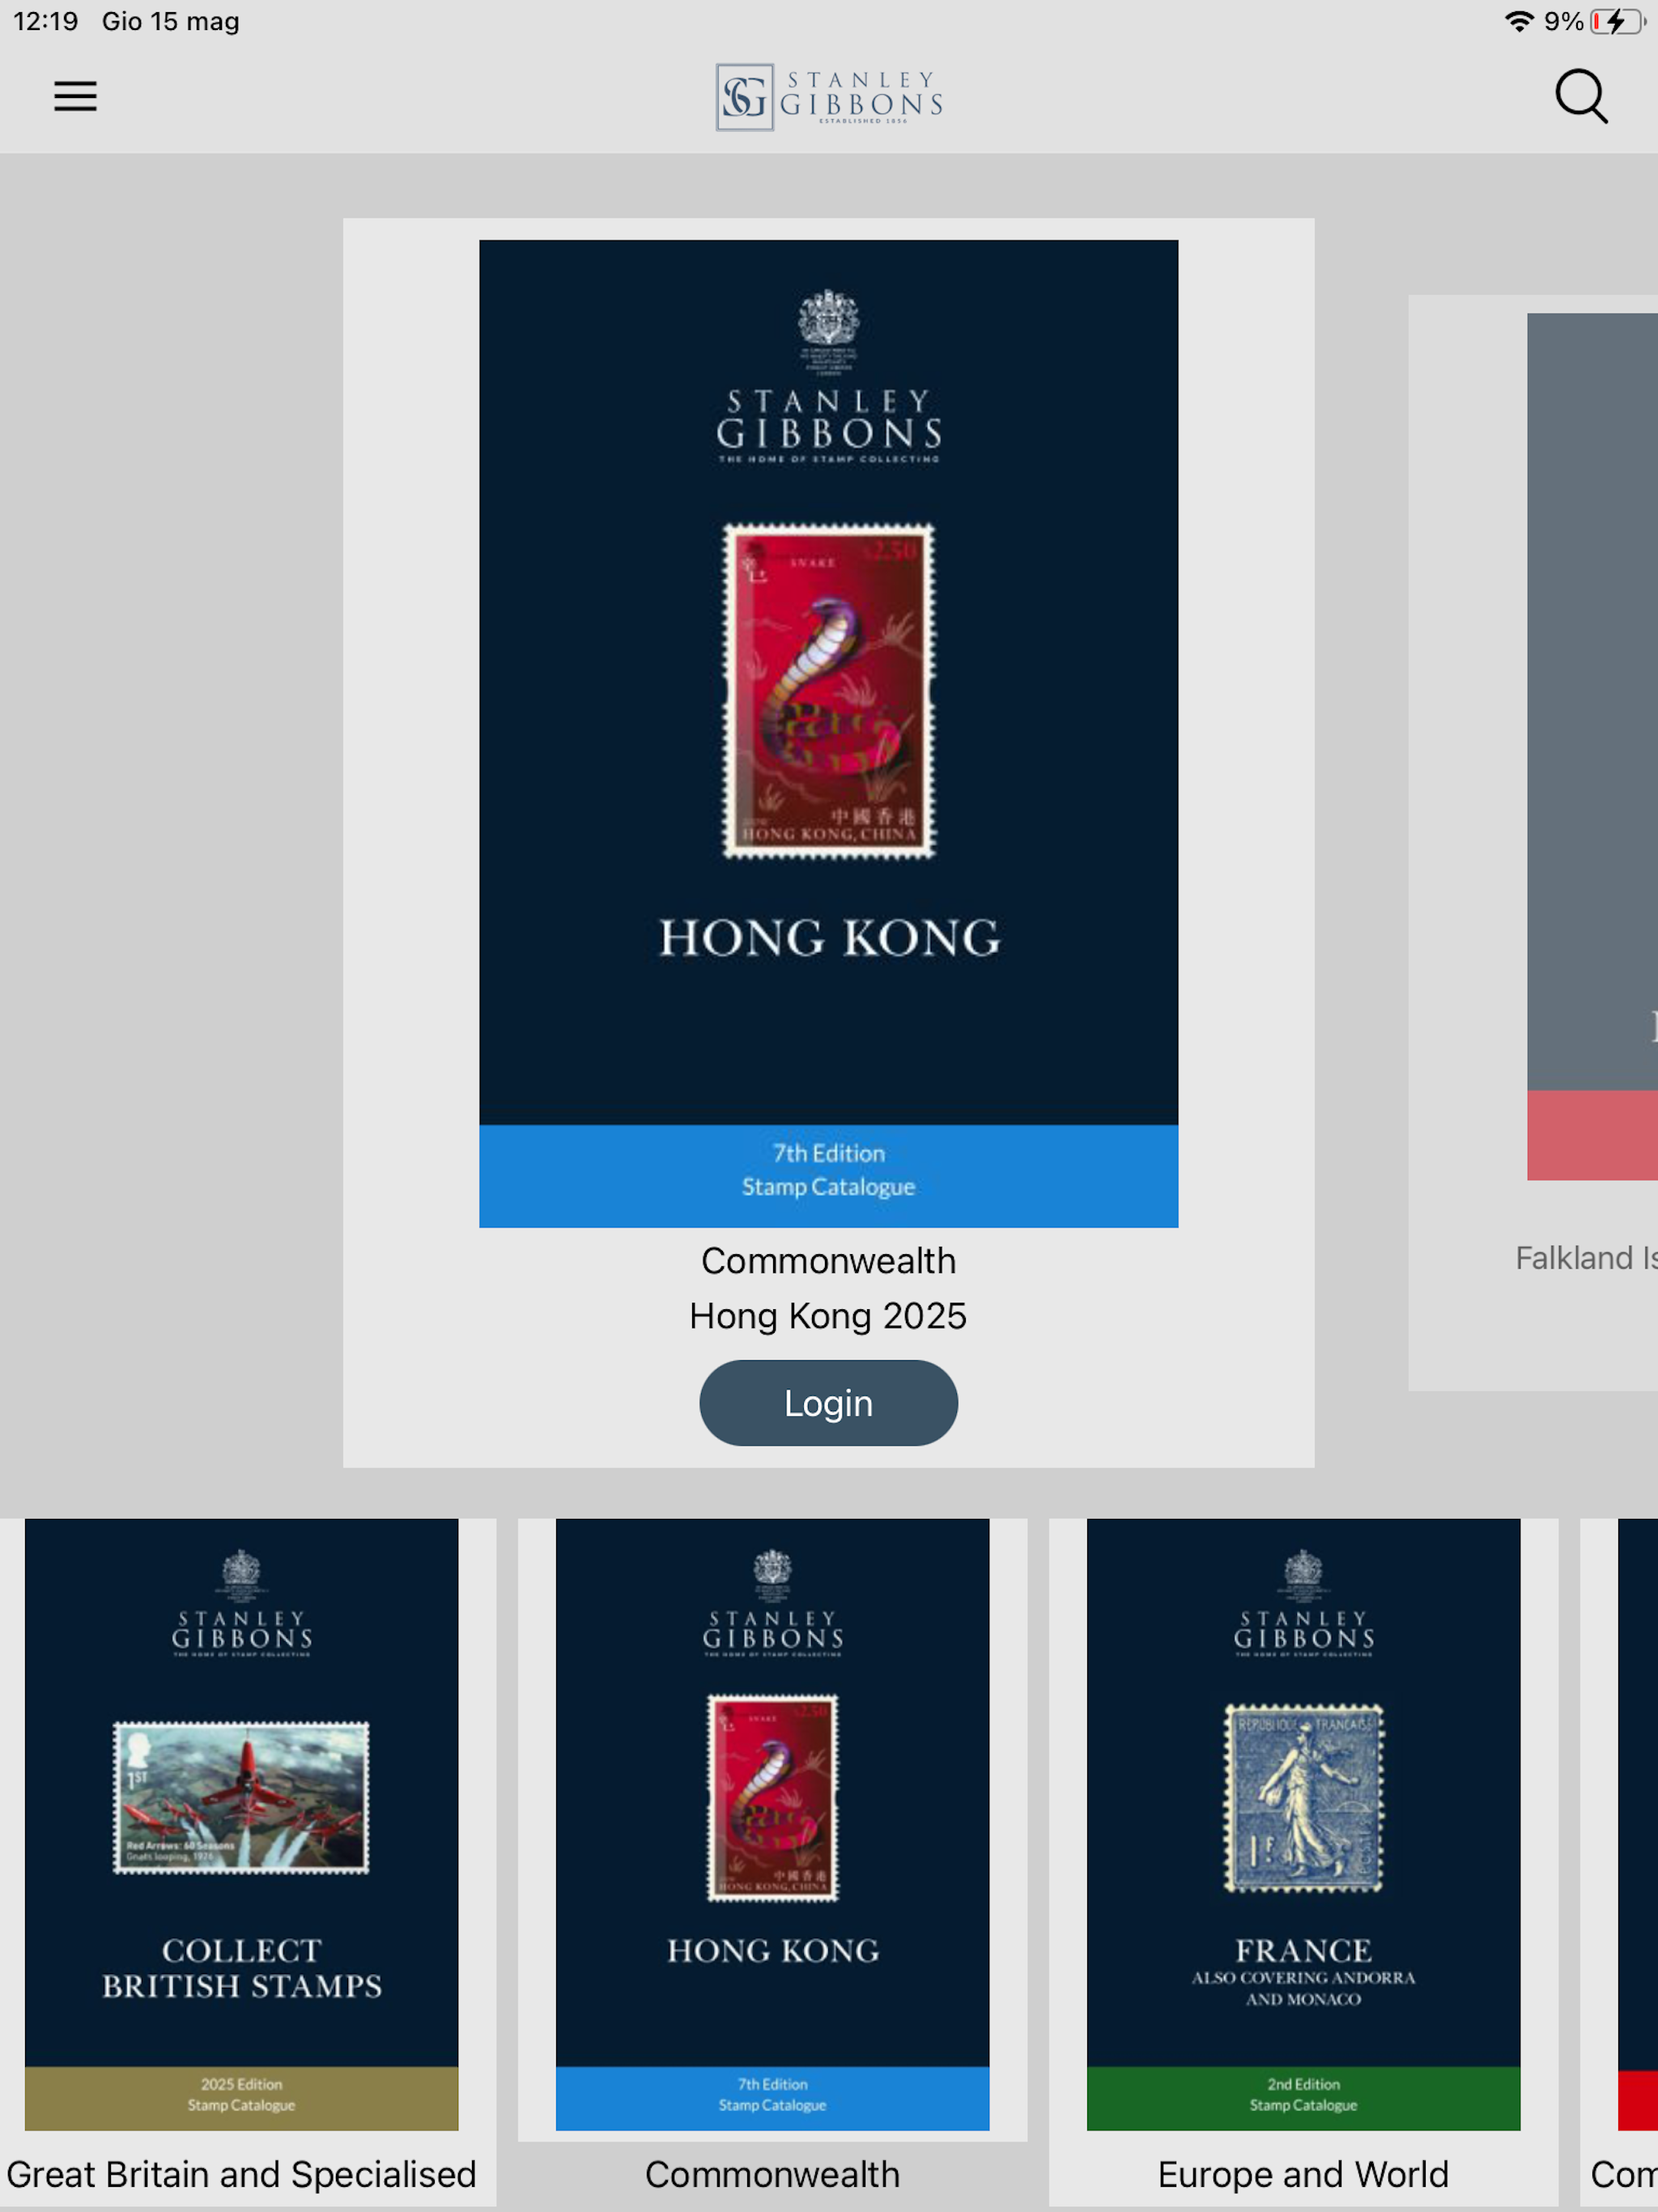The width and height of the screenshot is (1658, 2212).
Task: Check the Wi-Fi status icon
Action: (x=1519, y=21)
